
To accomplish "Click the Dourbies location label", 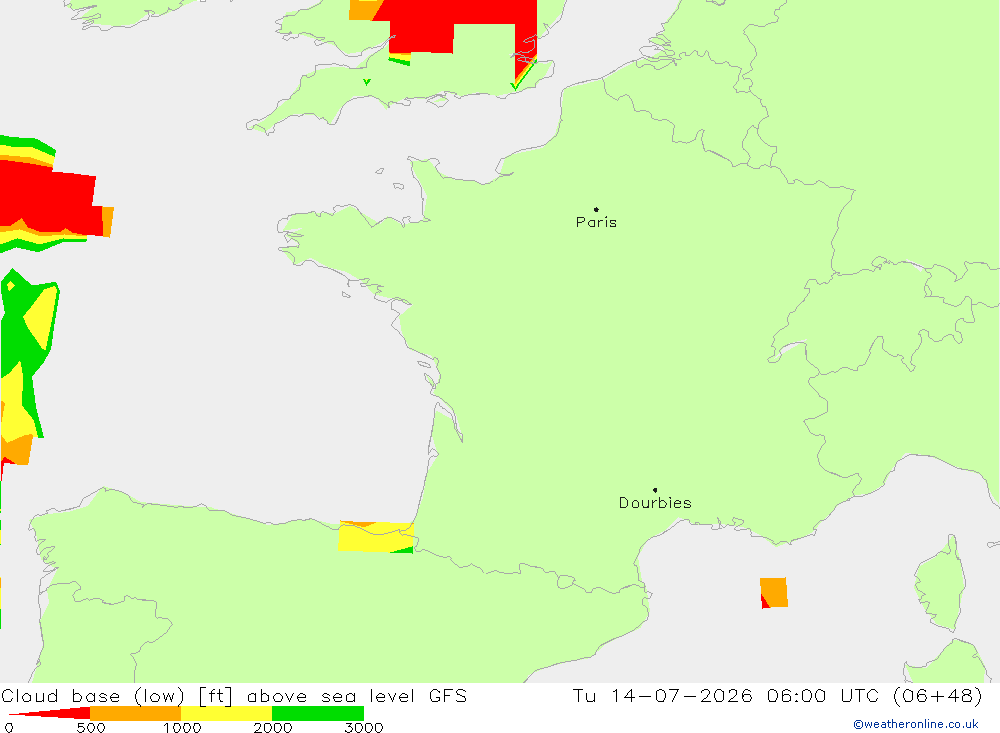I will click(x=655, y=503).
